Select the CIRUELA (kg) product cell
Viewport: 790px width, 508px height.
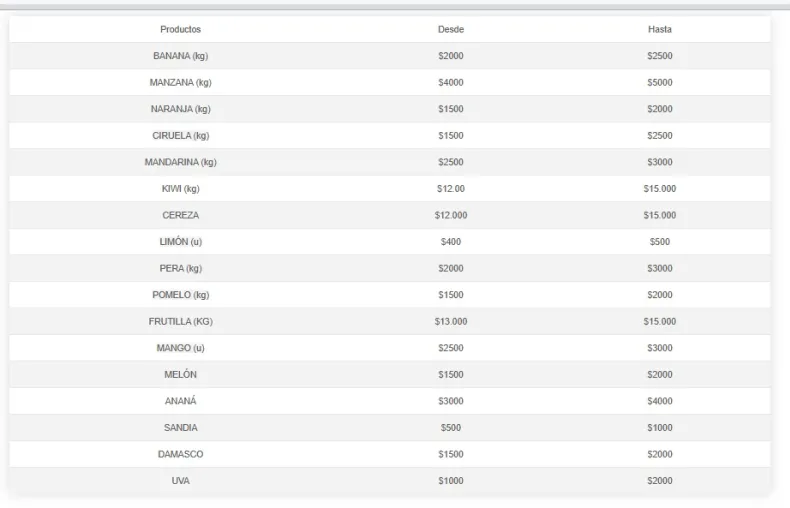click(x=180, y=135)
